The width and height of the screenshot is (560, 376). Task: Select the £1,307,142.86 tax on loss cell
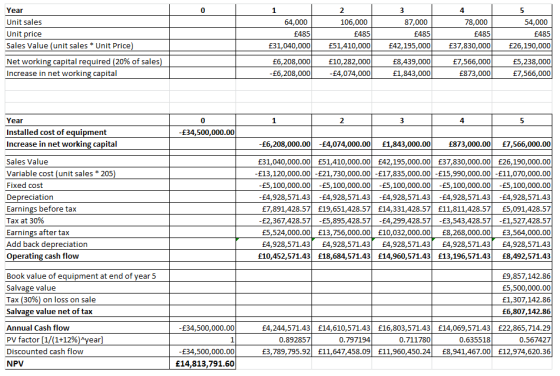pos(521,300)
